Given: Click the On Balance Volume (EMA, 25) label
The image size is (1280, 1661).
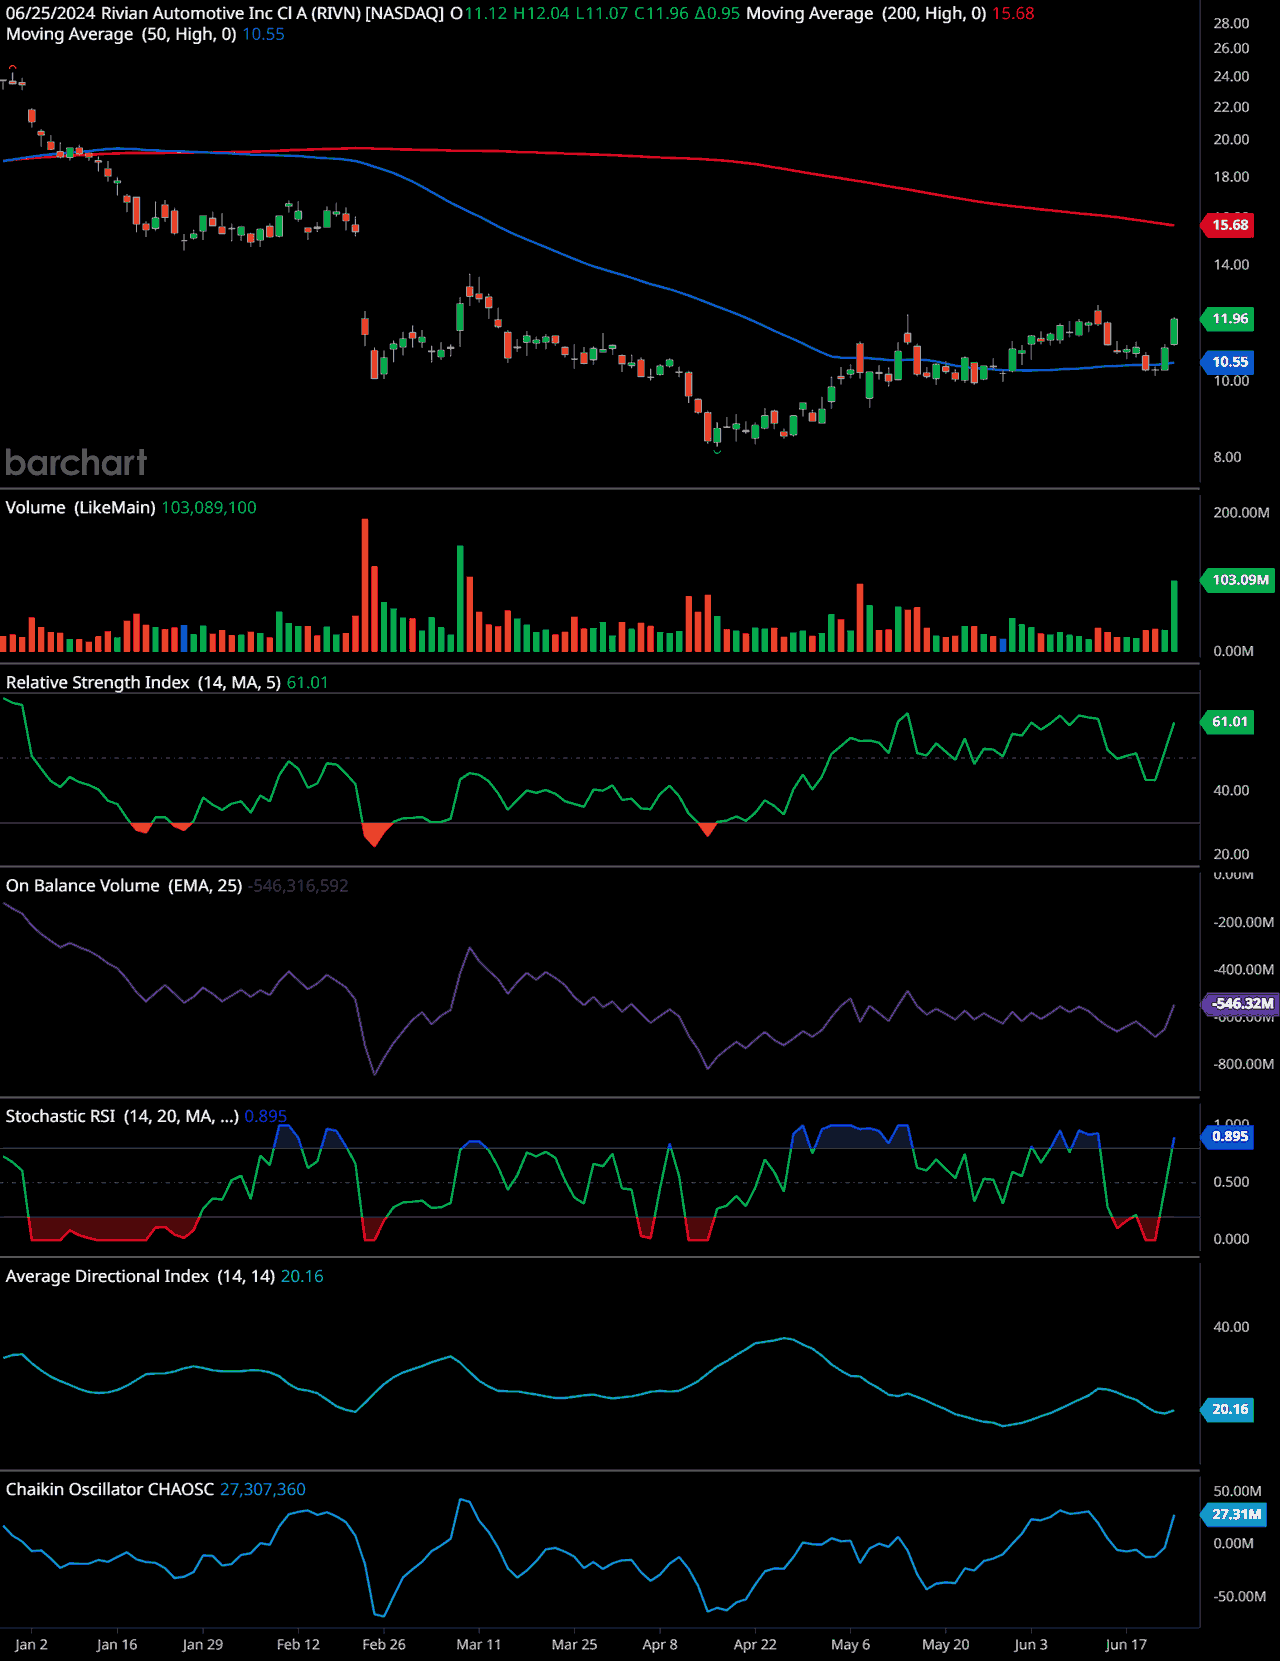Looking at the screenshot, I should coord(124,886).
